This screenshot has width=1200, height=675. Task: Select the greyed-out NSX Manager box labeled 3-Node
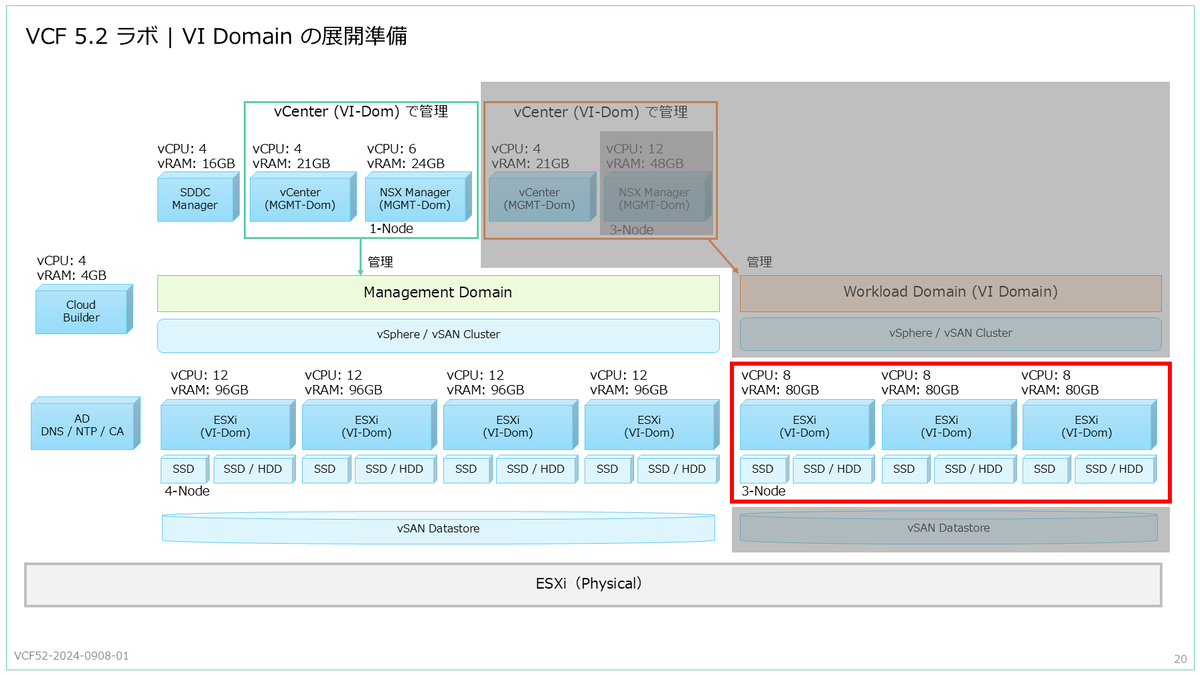click(x=656, y=197)
